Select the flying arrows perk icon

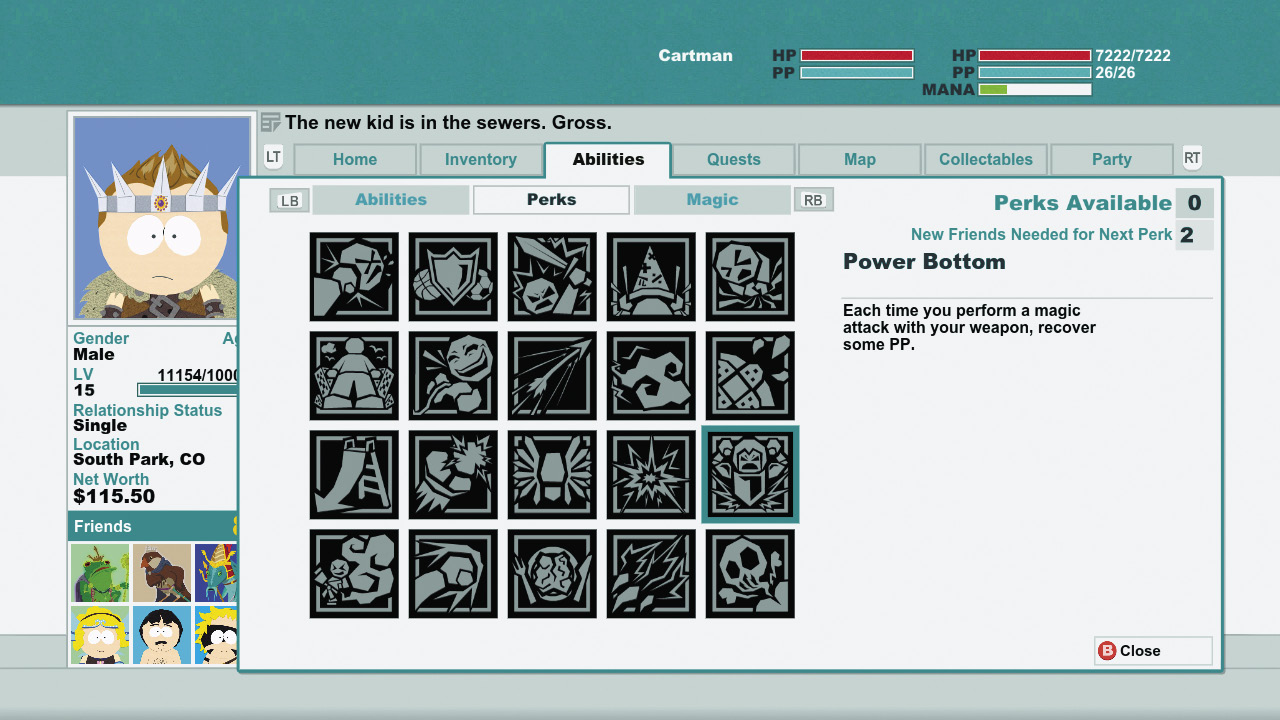[x=552, y=376]
